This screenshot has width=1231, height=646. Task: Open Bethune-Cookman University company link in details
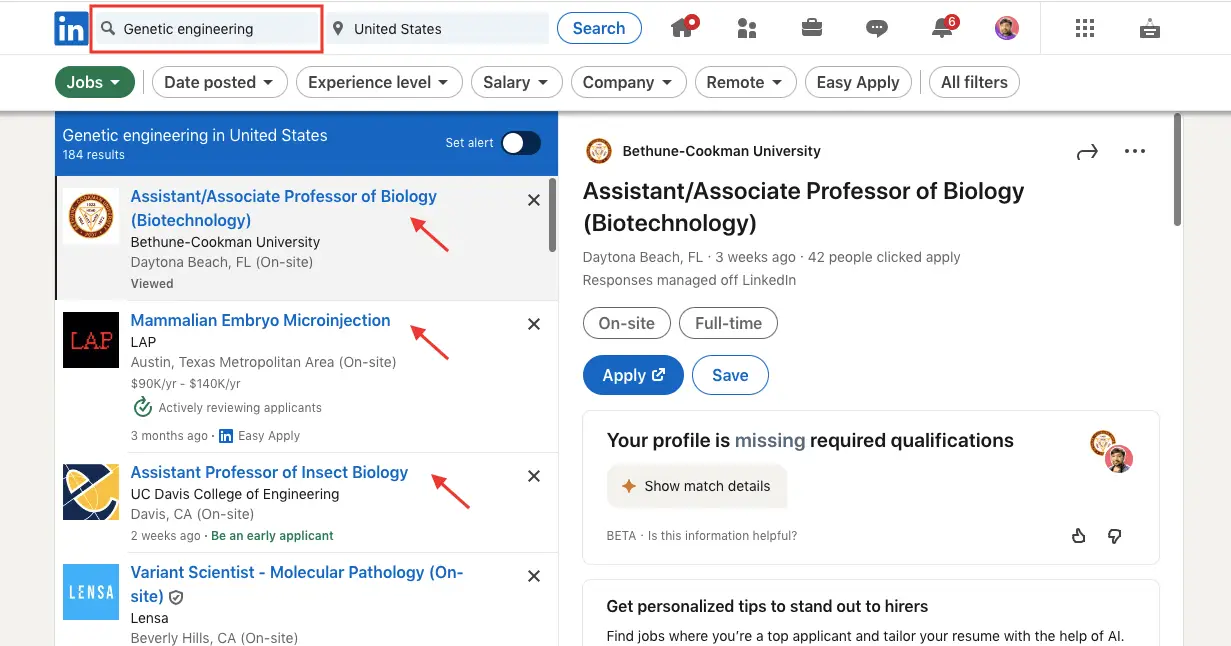721,151
